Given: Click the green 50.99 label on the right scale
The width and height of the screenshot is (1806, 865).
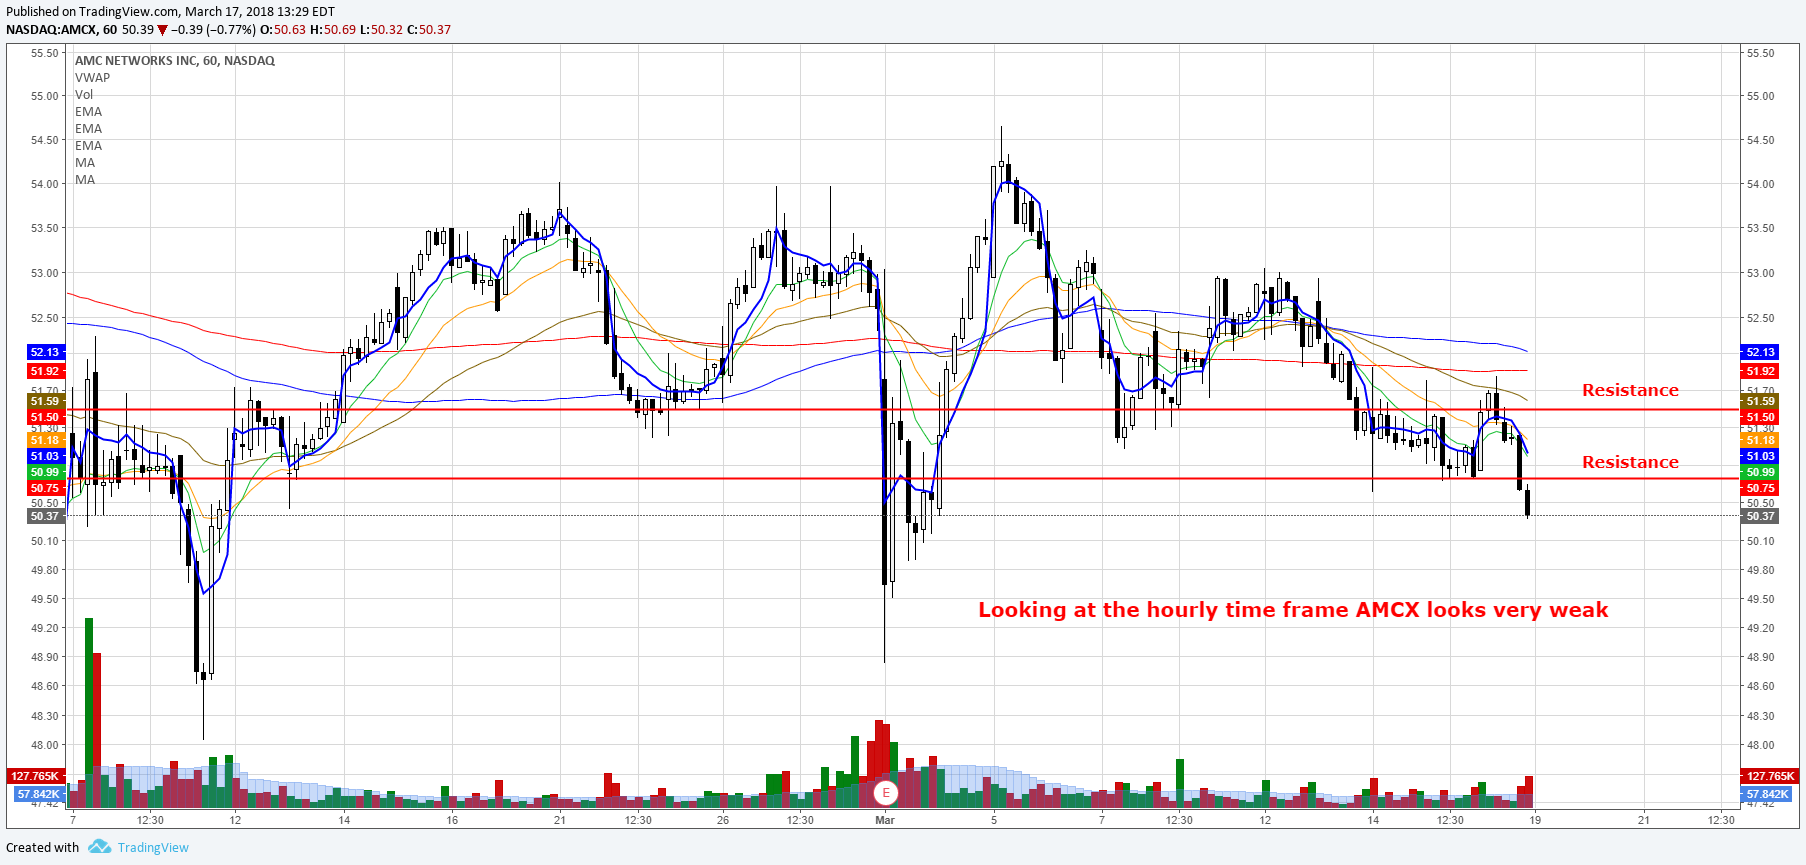Looking at the screenshot, I should click(x=1760, y=472).
